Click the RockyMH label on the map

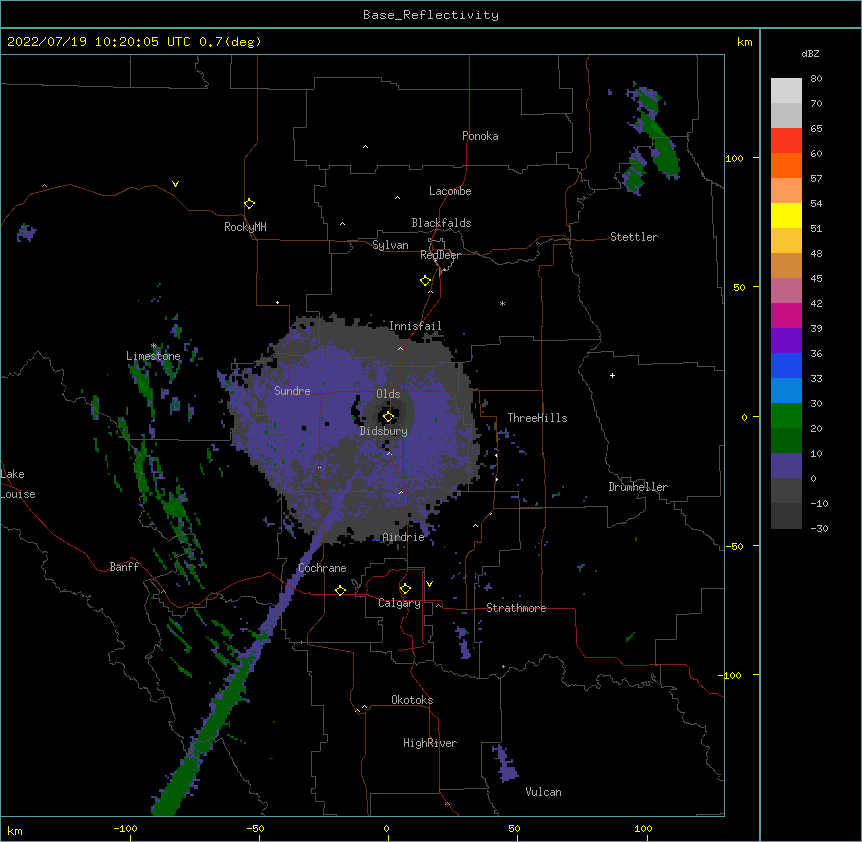(245, 227)
